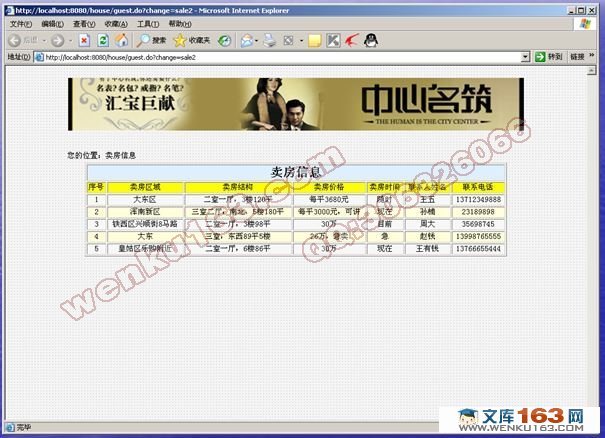Click the status bar page icon

pyautogui.click(x=10, y=427)
